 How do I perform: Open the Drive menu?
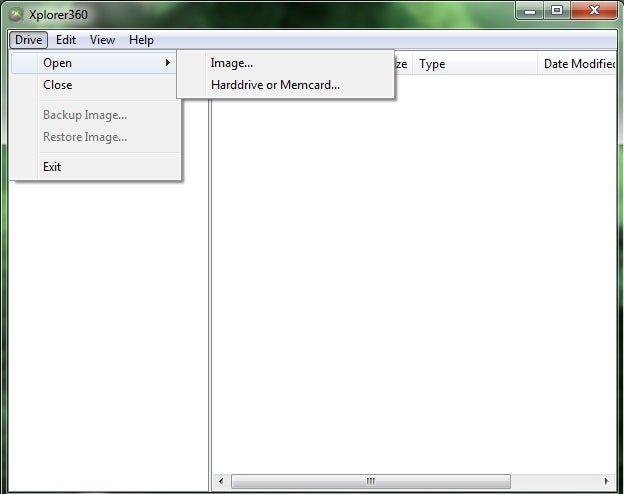[x=28, y=40]
